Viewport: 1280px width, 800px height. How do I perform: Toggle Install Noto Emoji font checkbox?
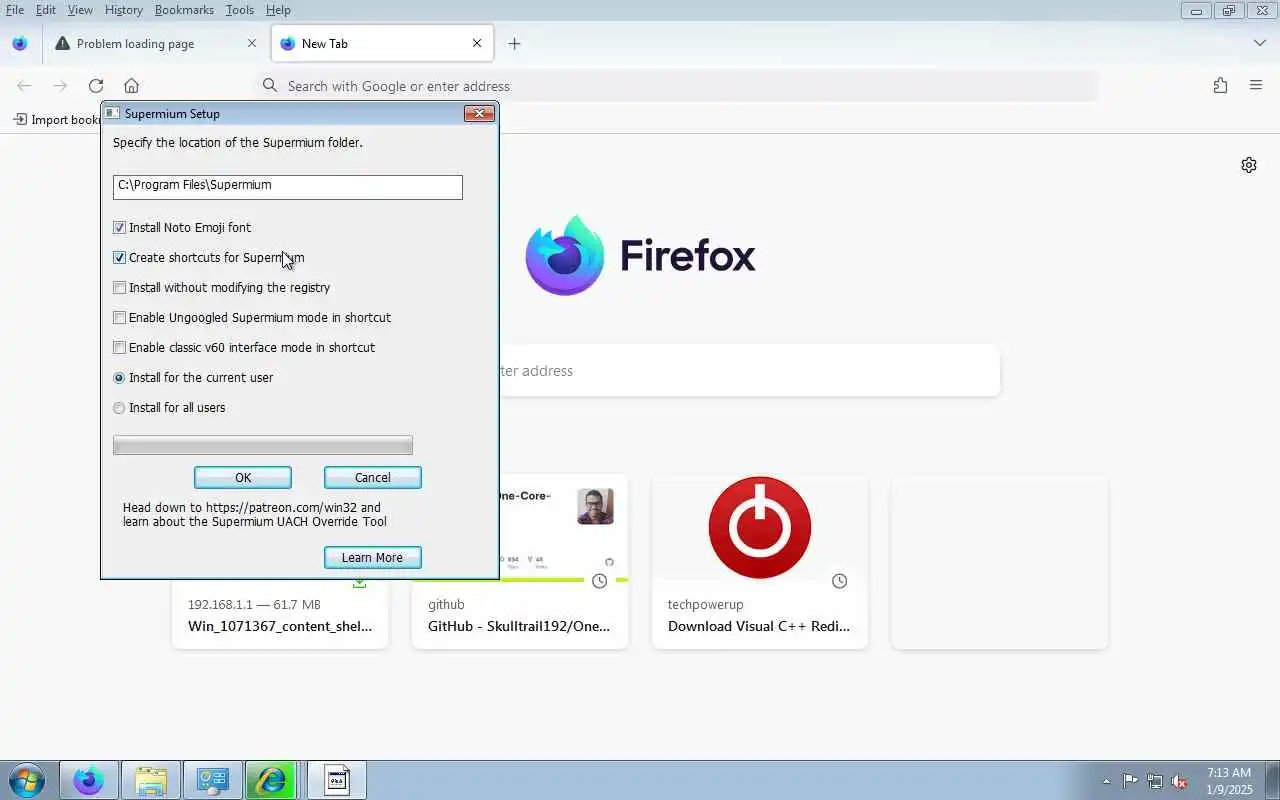pos(119,228)
